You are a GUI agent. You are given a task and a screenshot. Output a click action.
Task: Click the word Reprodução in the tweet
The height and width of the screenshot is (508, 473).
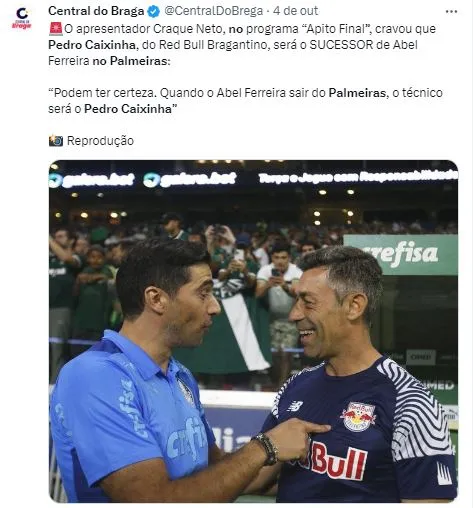click(100, 140)
